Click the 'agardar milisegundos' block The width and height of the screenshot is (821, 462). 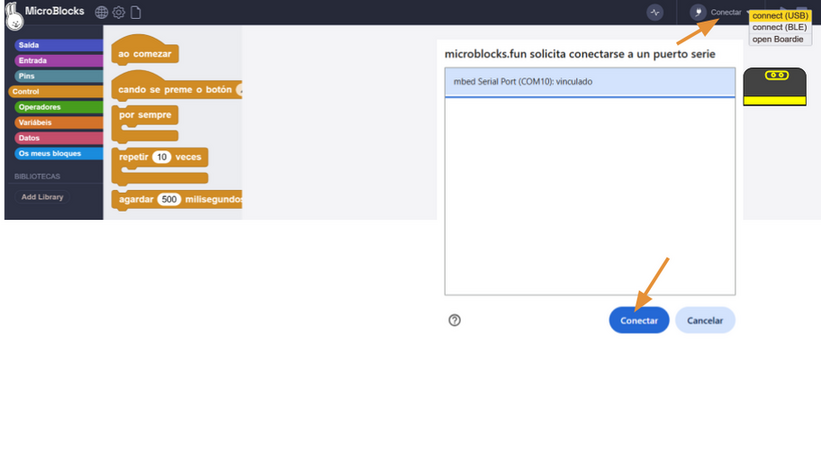(176, 200)
